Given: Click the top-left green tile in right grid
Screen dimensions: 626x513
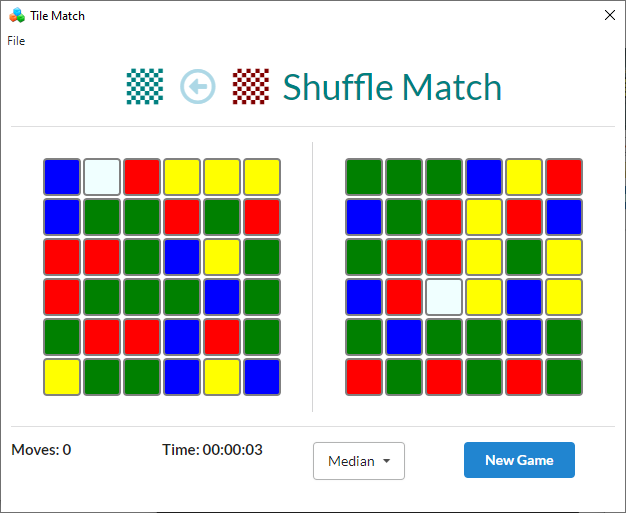Looking at the screenshot, I should pos(364,177).
